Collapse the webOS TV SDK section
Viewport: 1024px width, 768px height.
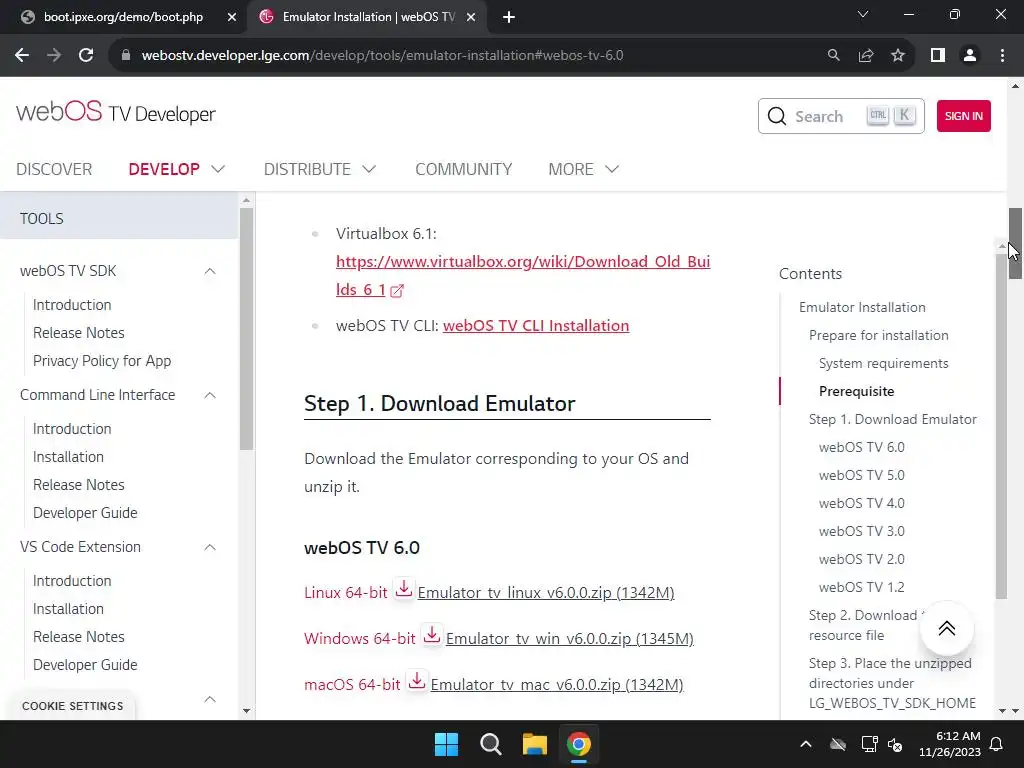pos(210,271)
